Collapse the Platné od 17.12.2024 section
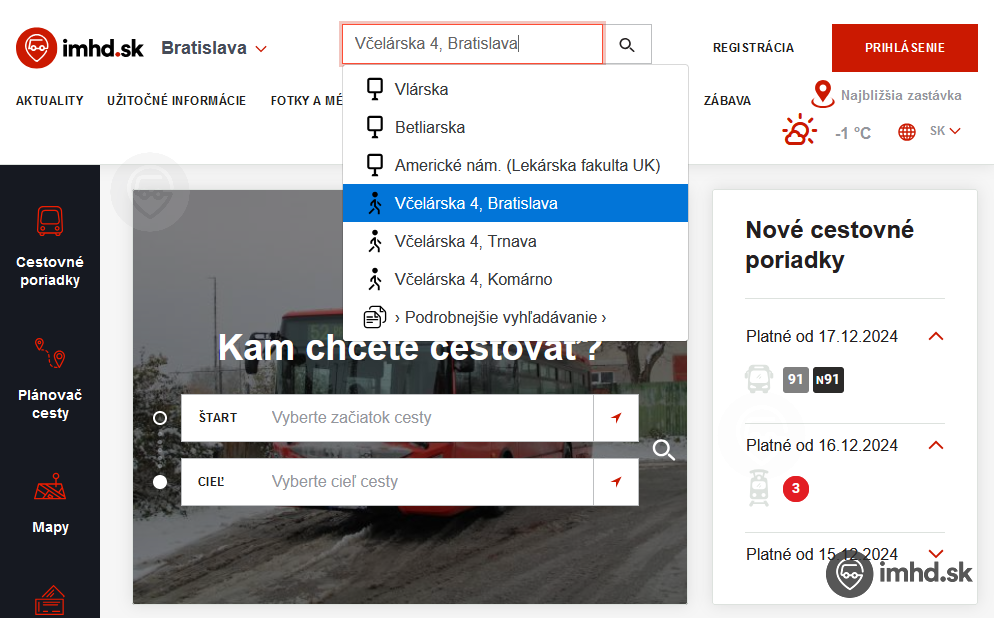Viewport: 994px width, 618px height. pos(936,336)
